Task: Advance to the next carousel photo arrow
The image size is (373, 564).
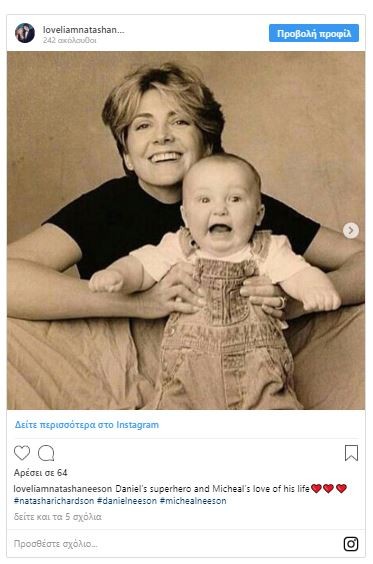Action: pyautogui.click(x=351, y=230)
